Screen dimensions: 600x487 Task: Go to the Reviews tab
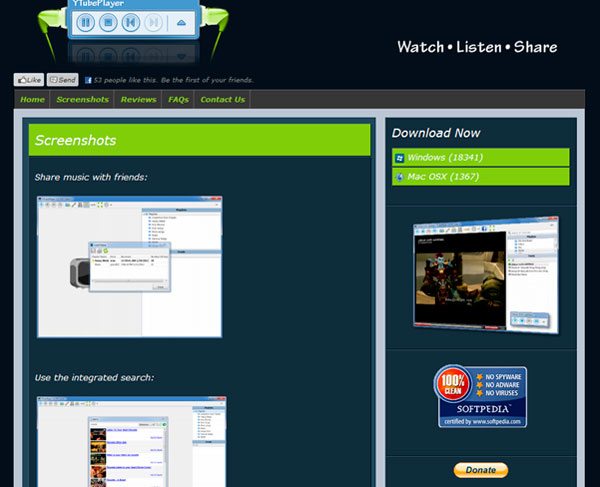click(138, 100)
